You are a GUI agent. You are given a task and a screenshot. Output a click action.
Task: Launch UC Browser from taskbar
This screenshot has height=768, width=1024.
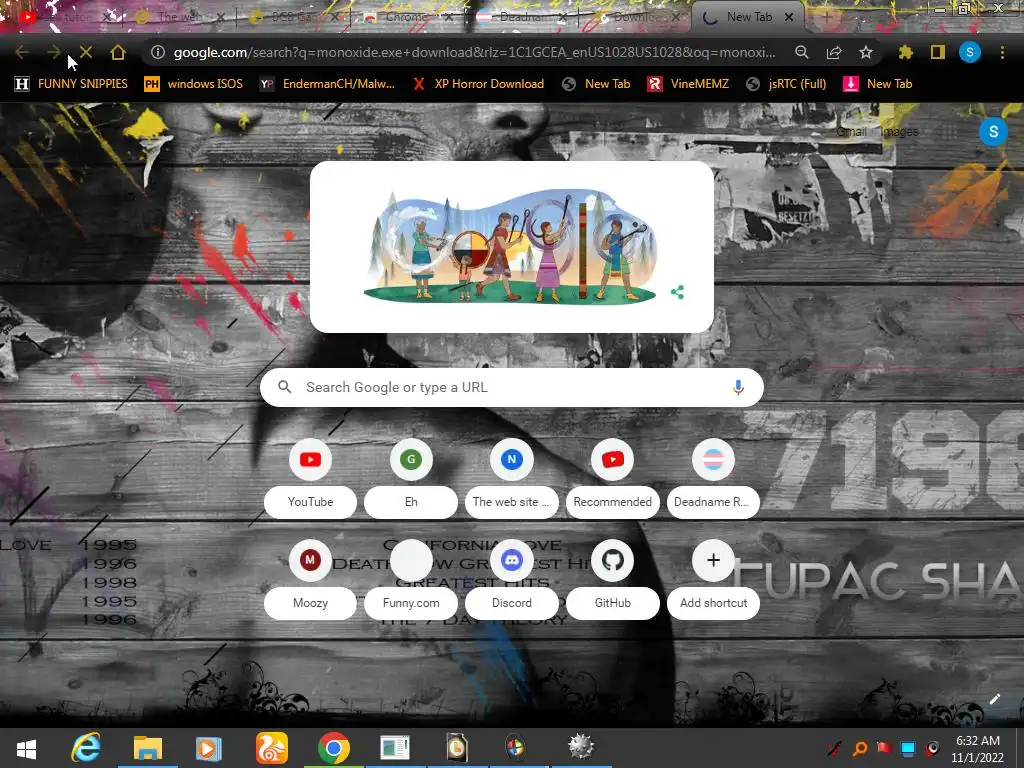click(x=271, y=748)
